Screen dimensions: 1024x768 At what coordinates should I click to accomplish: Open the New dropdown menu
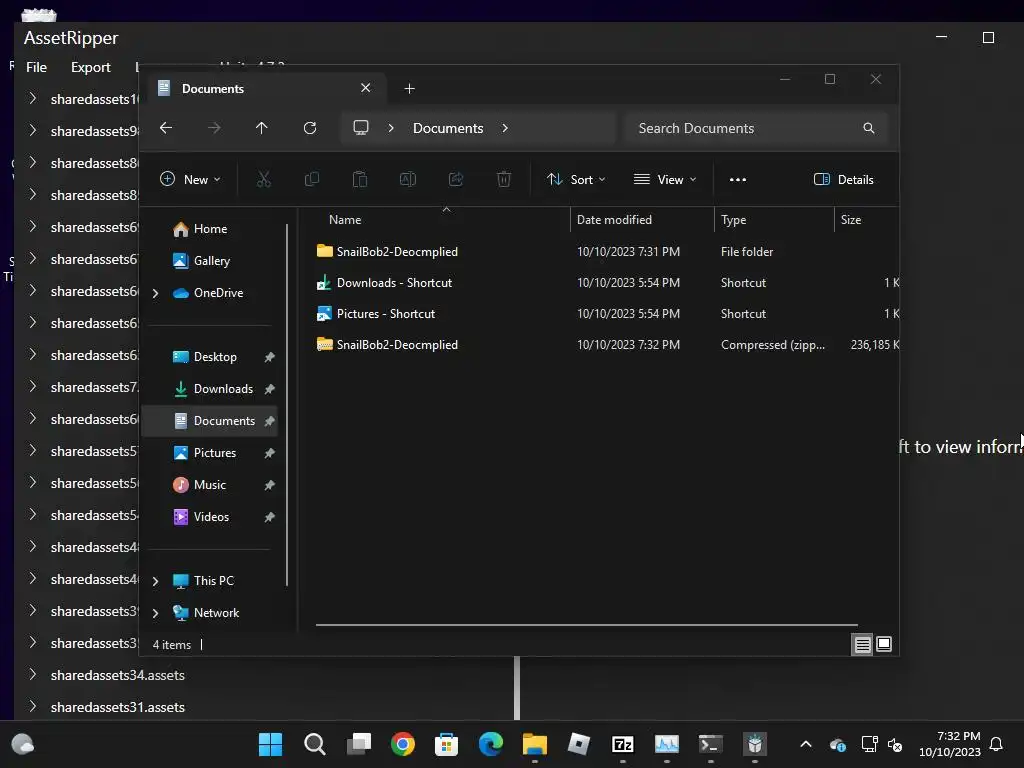pyautogui.click(x=191, y=180)
